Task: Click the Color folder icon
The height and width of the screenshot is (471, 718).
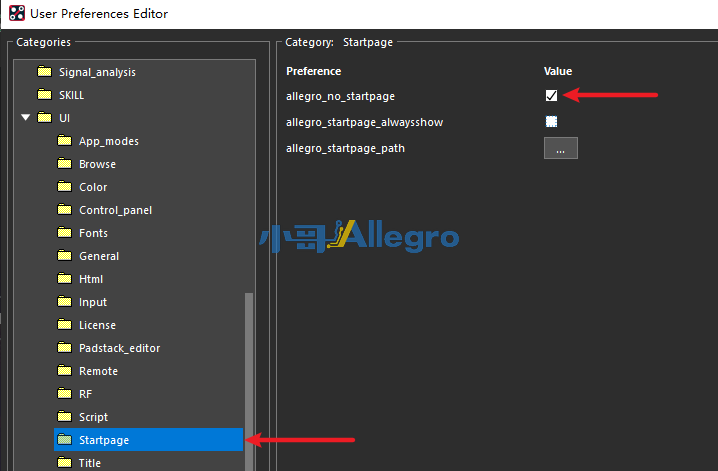Action: (65, 186)
